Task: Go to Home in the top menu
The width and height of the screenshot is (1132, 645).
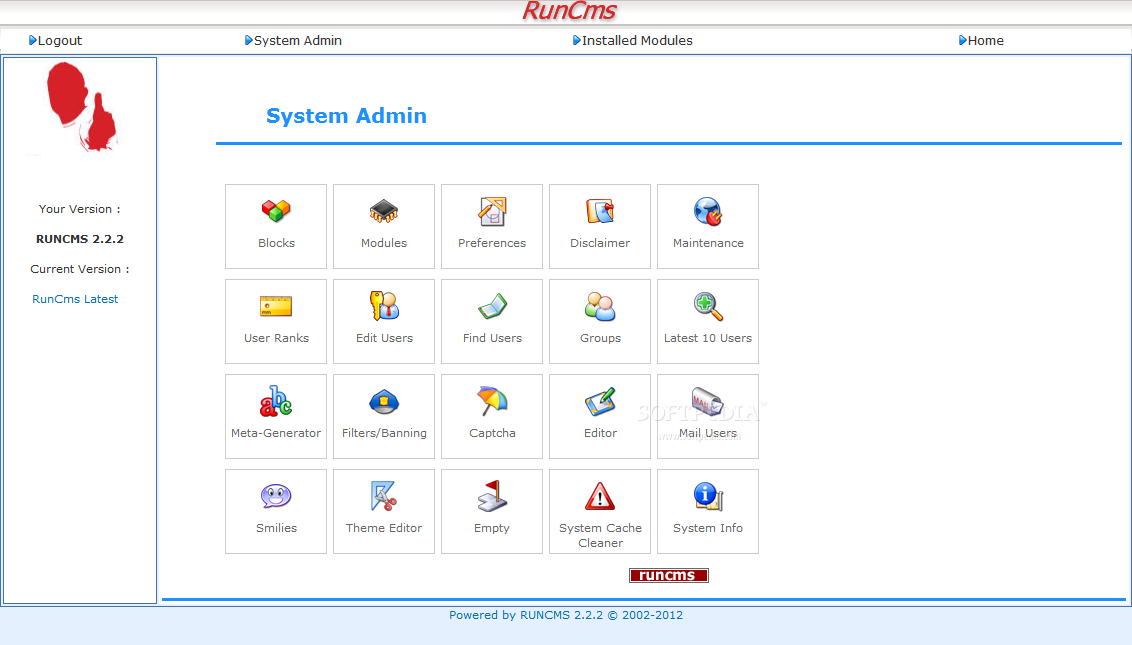Action: (x=985, y=41)
